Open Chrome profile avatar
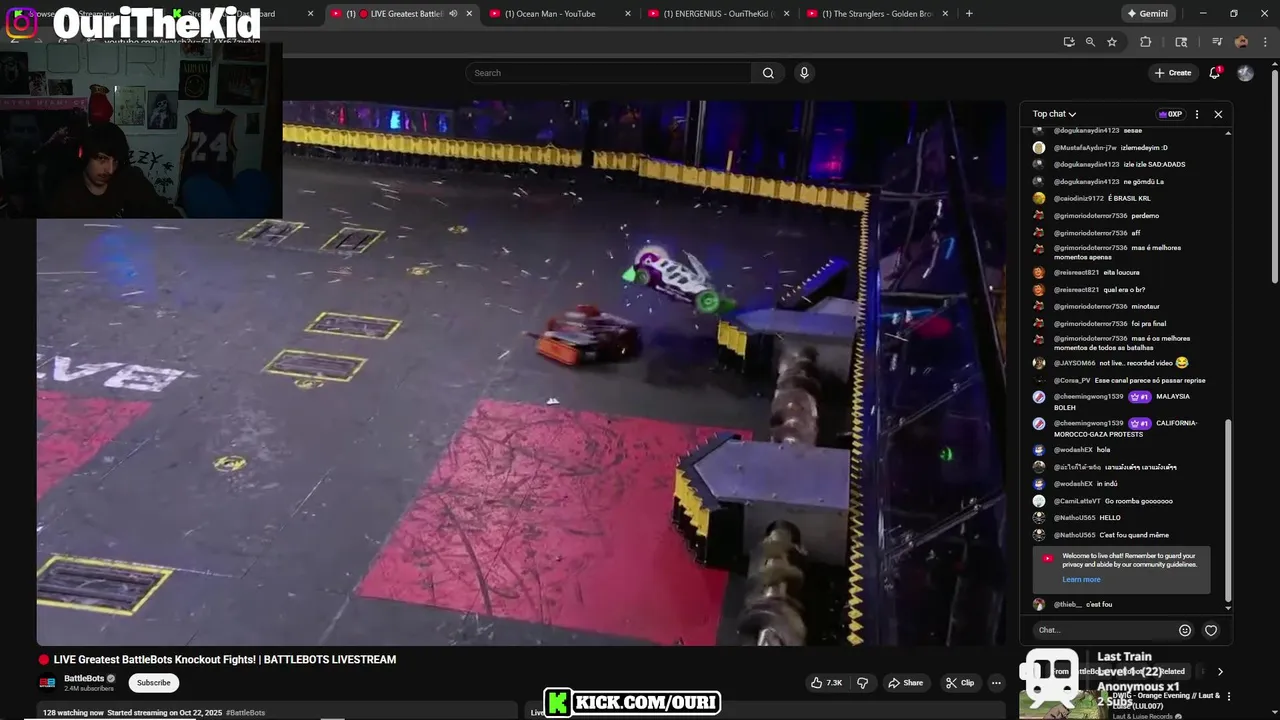Screen dimensions: 1280x720 pyautogui.click(x=1241, y=42)
